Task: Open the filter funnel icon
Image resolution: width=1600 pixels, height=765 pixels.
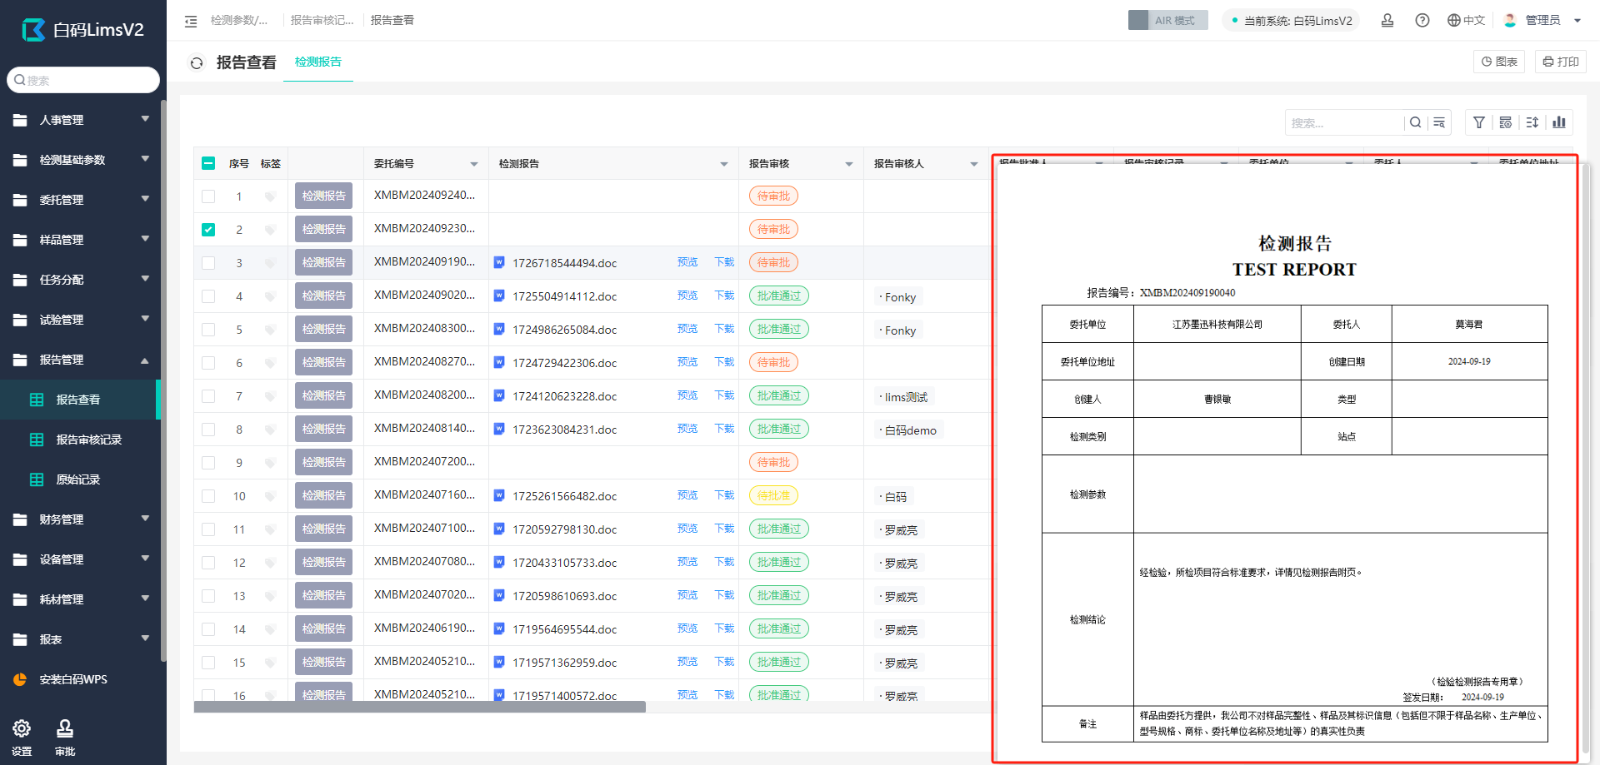Action: pyautogui.click(x=1479, y=123)
